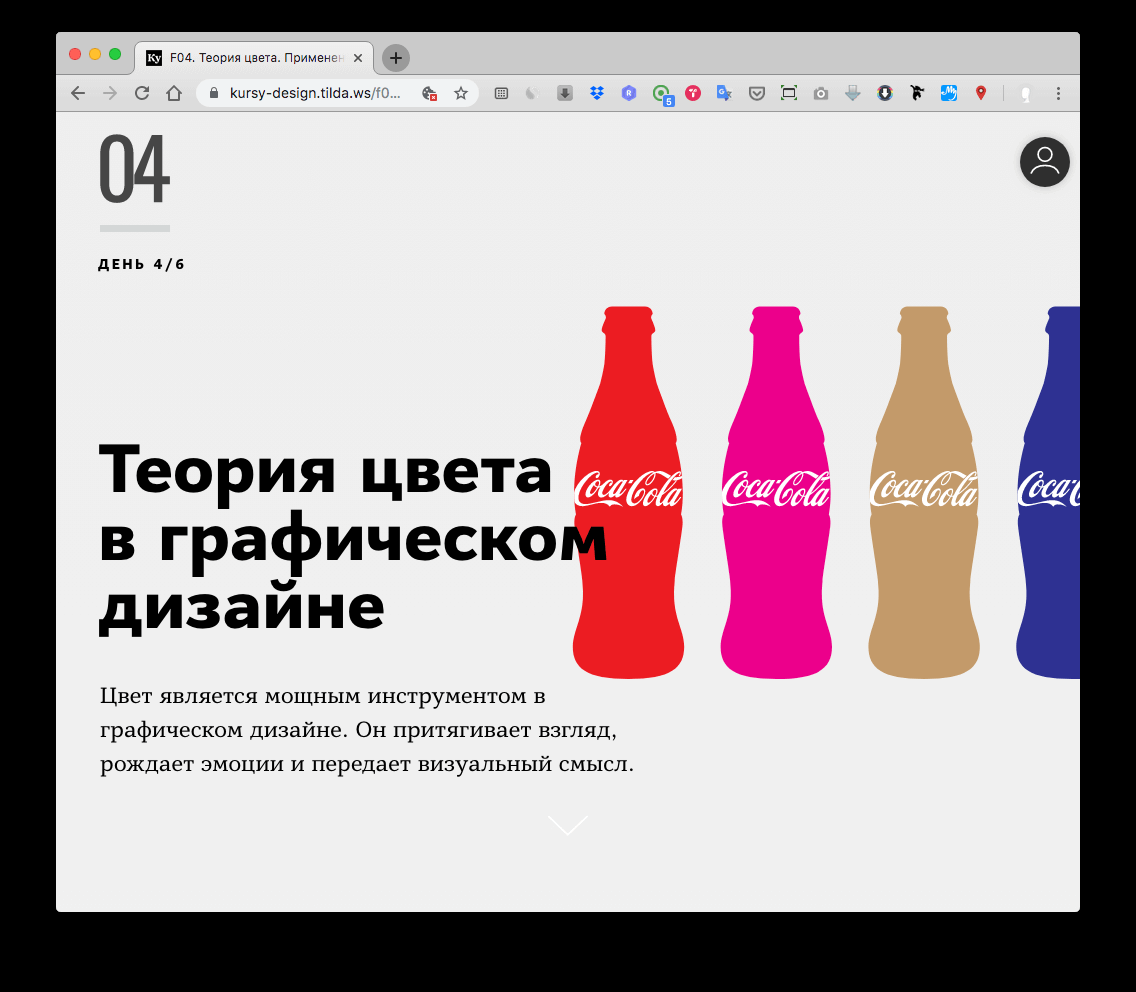This screenshot has height=992, width=1136.
Task: Select the 'F04. Теория цвета' tab
Action: pos(254,58)
